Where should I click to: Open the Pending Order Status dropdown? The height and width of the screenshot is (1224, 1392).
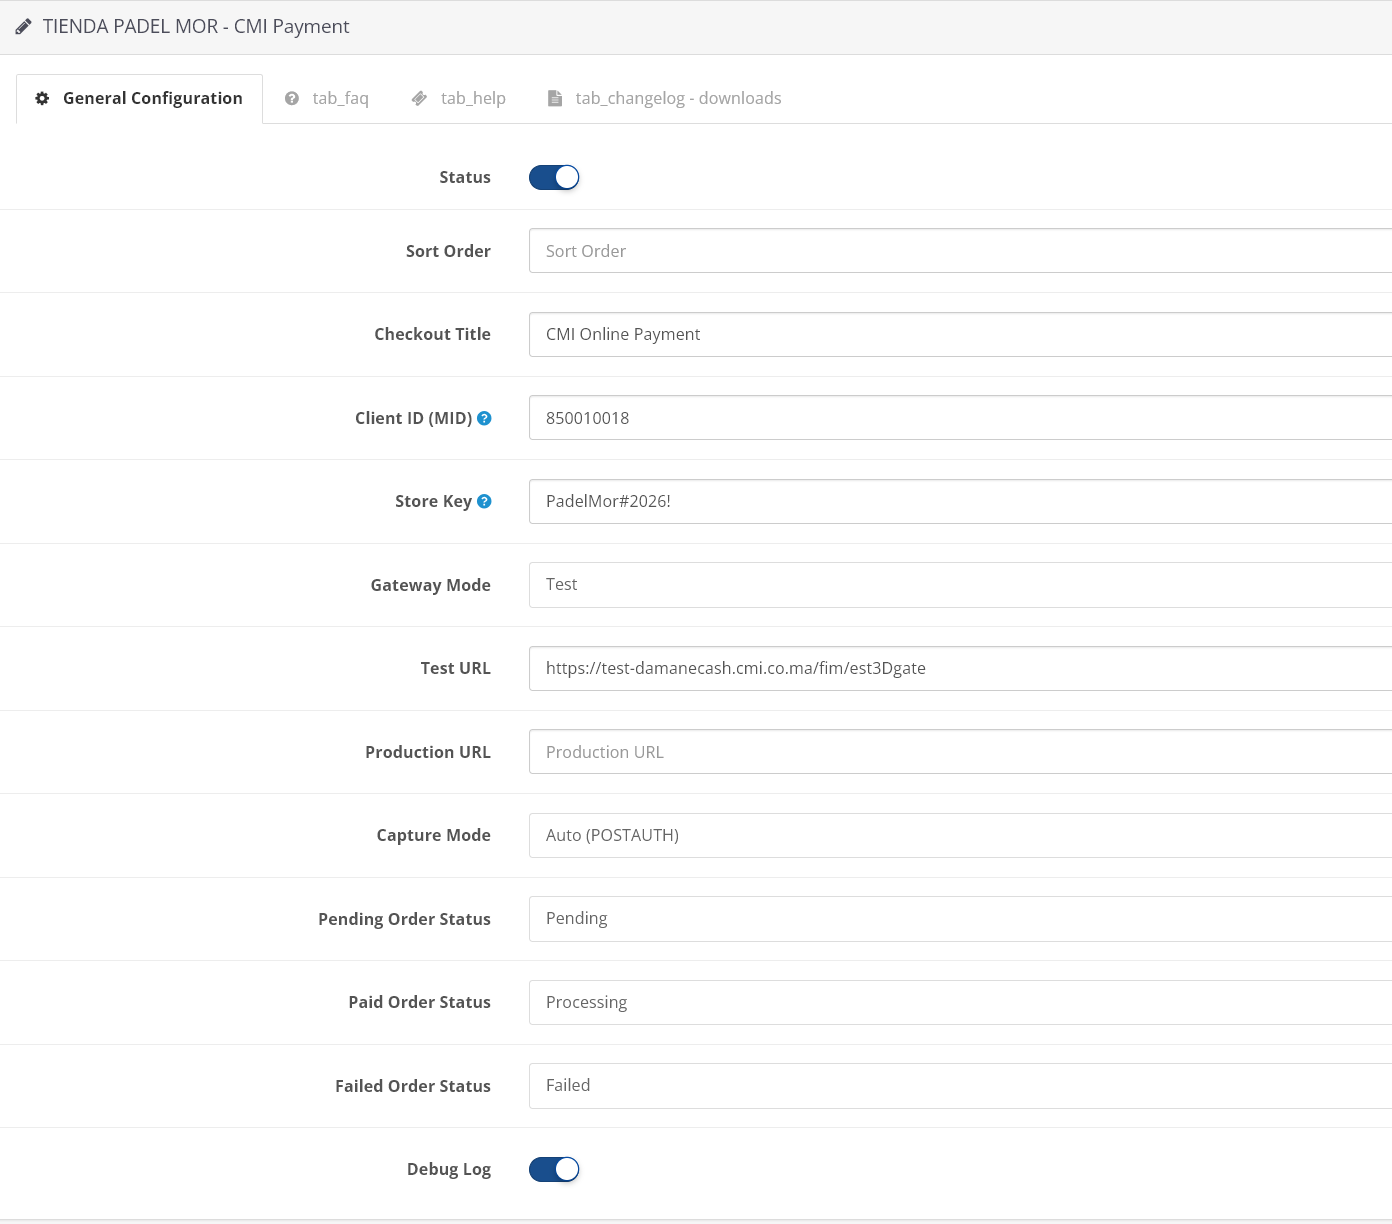coord(960,919)
